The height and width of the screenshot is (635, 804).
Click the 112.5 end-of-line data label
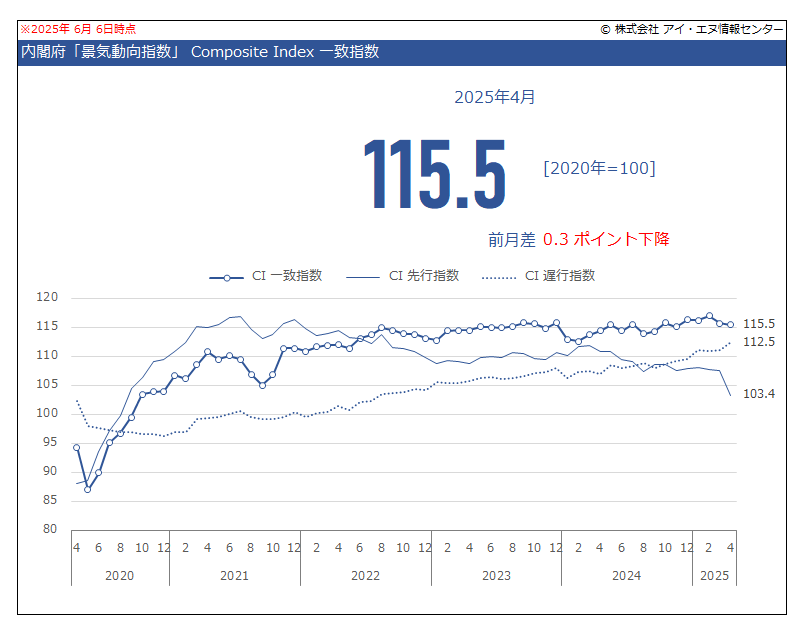tap(759, 342)
